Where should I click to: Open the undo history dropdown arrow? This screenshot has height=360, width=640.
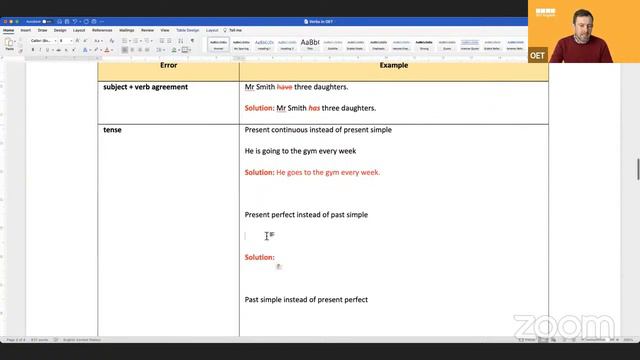coord(80,22)
